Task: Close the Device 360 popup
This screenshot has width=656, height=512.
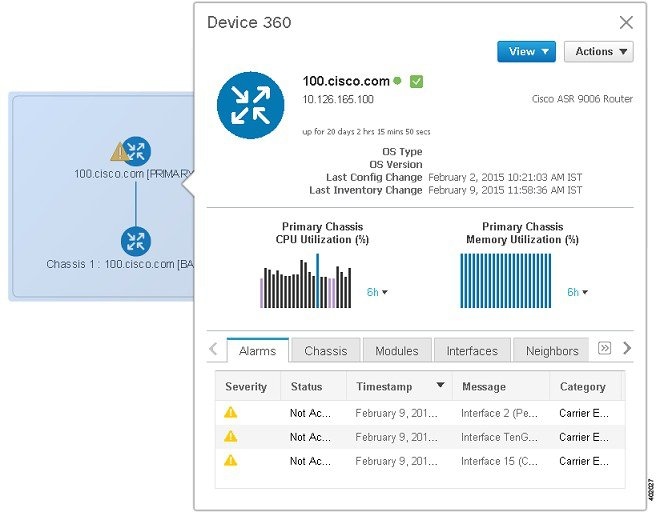Action: 626,23
